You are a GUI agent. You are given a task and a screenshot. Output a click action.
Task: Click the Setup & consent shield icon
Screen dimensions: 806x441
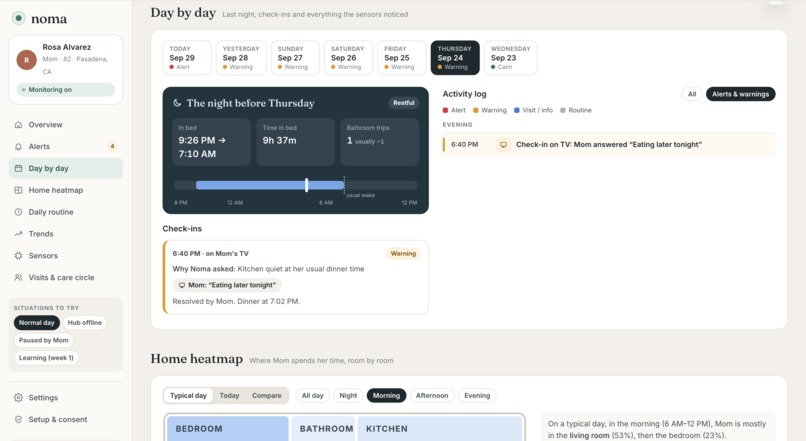pyautogui.click(x=19, y=419)
